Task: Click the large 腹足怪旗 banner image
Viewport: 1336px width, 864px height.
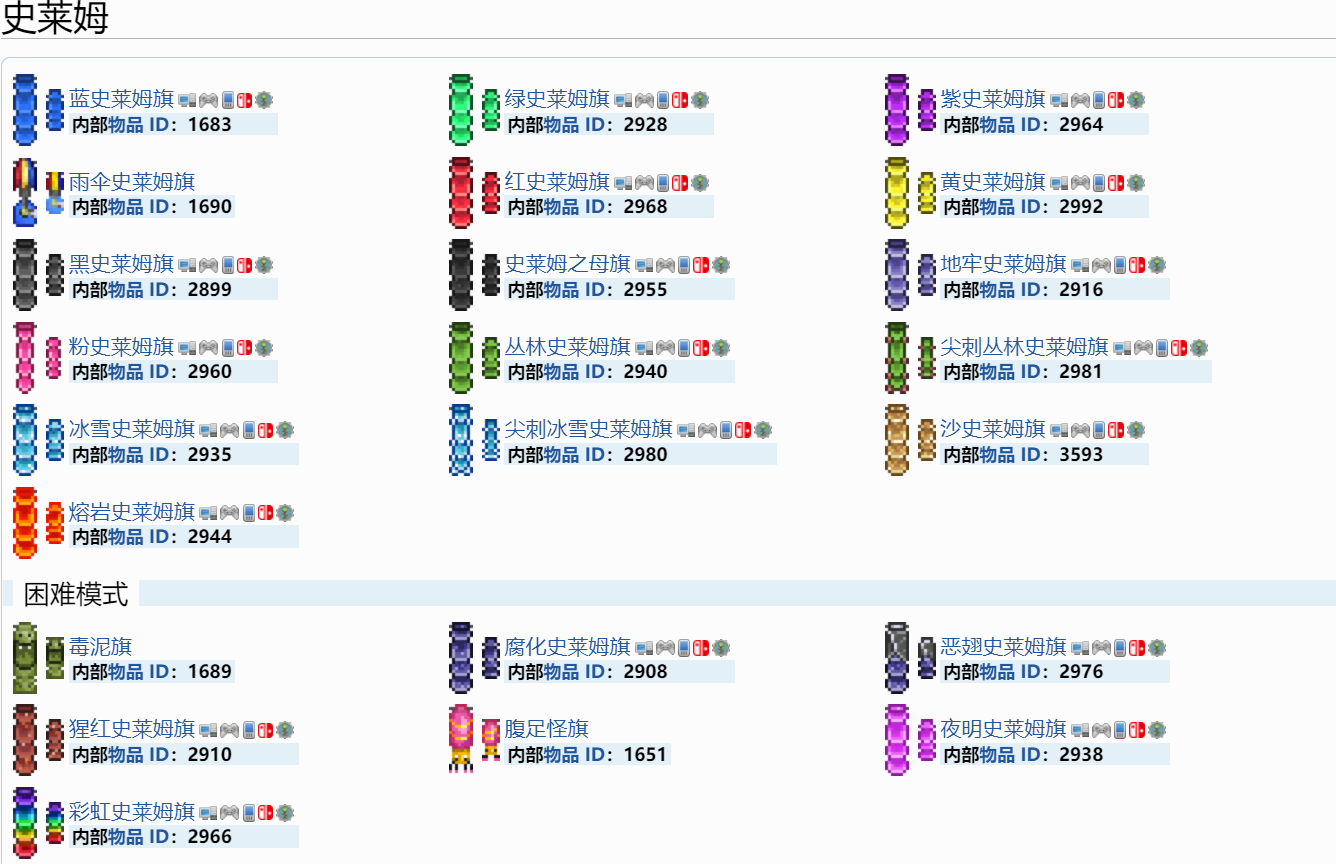Action: [461, 739]
